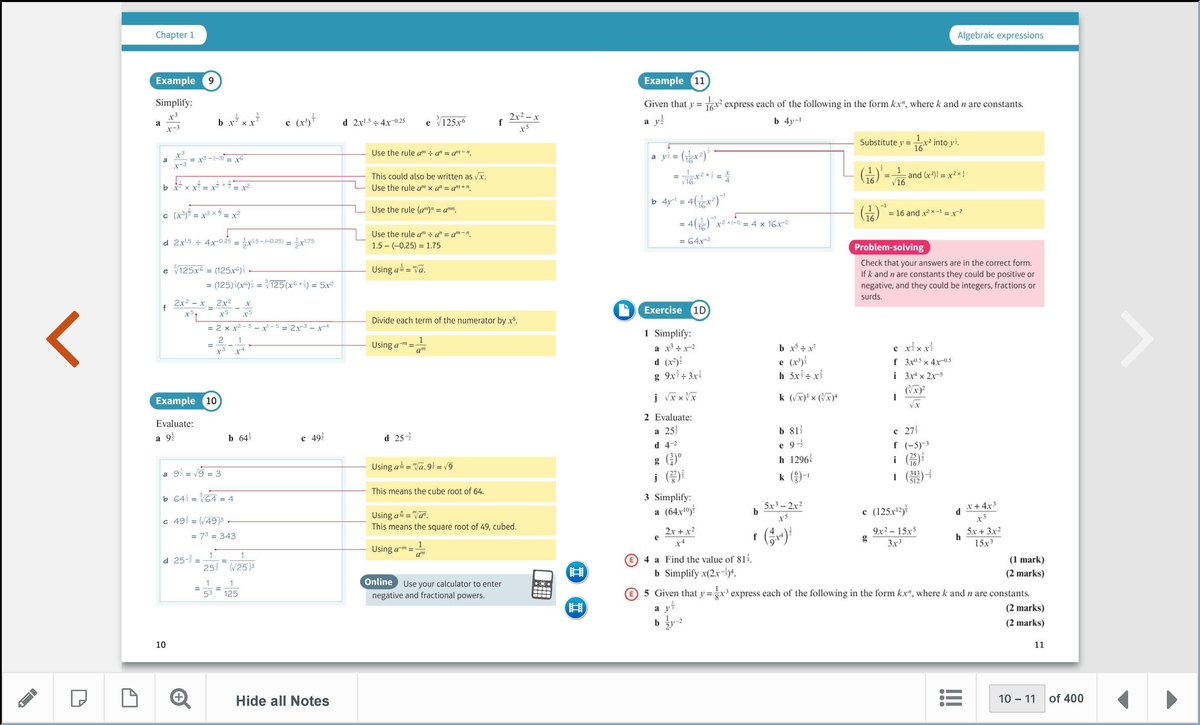Click the 'Online' badge in blue box
Viewport: 1200px width, 725px height.
pyautogui.click(x=379, y=582)
